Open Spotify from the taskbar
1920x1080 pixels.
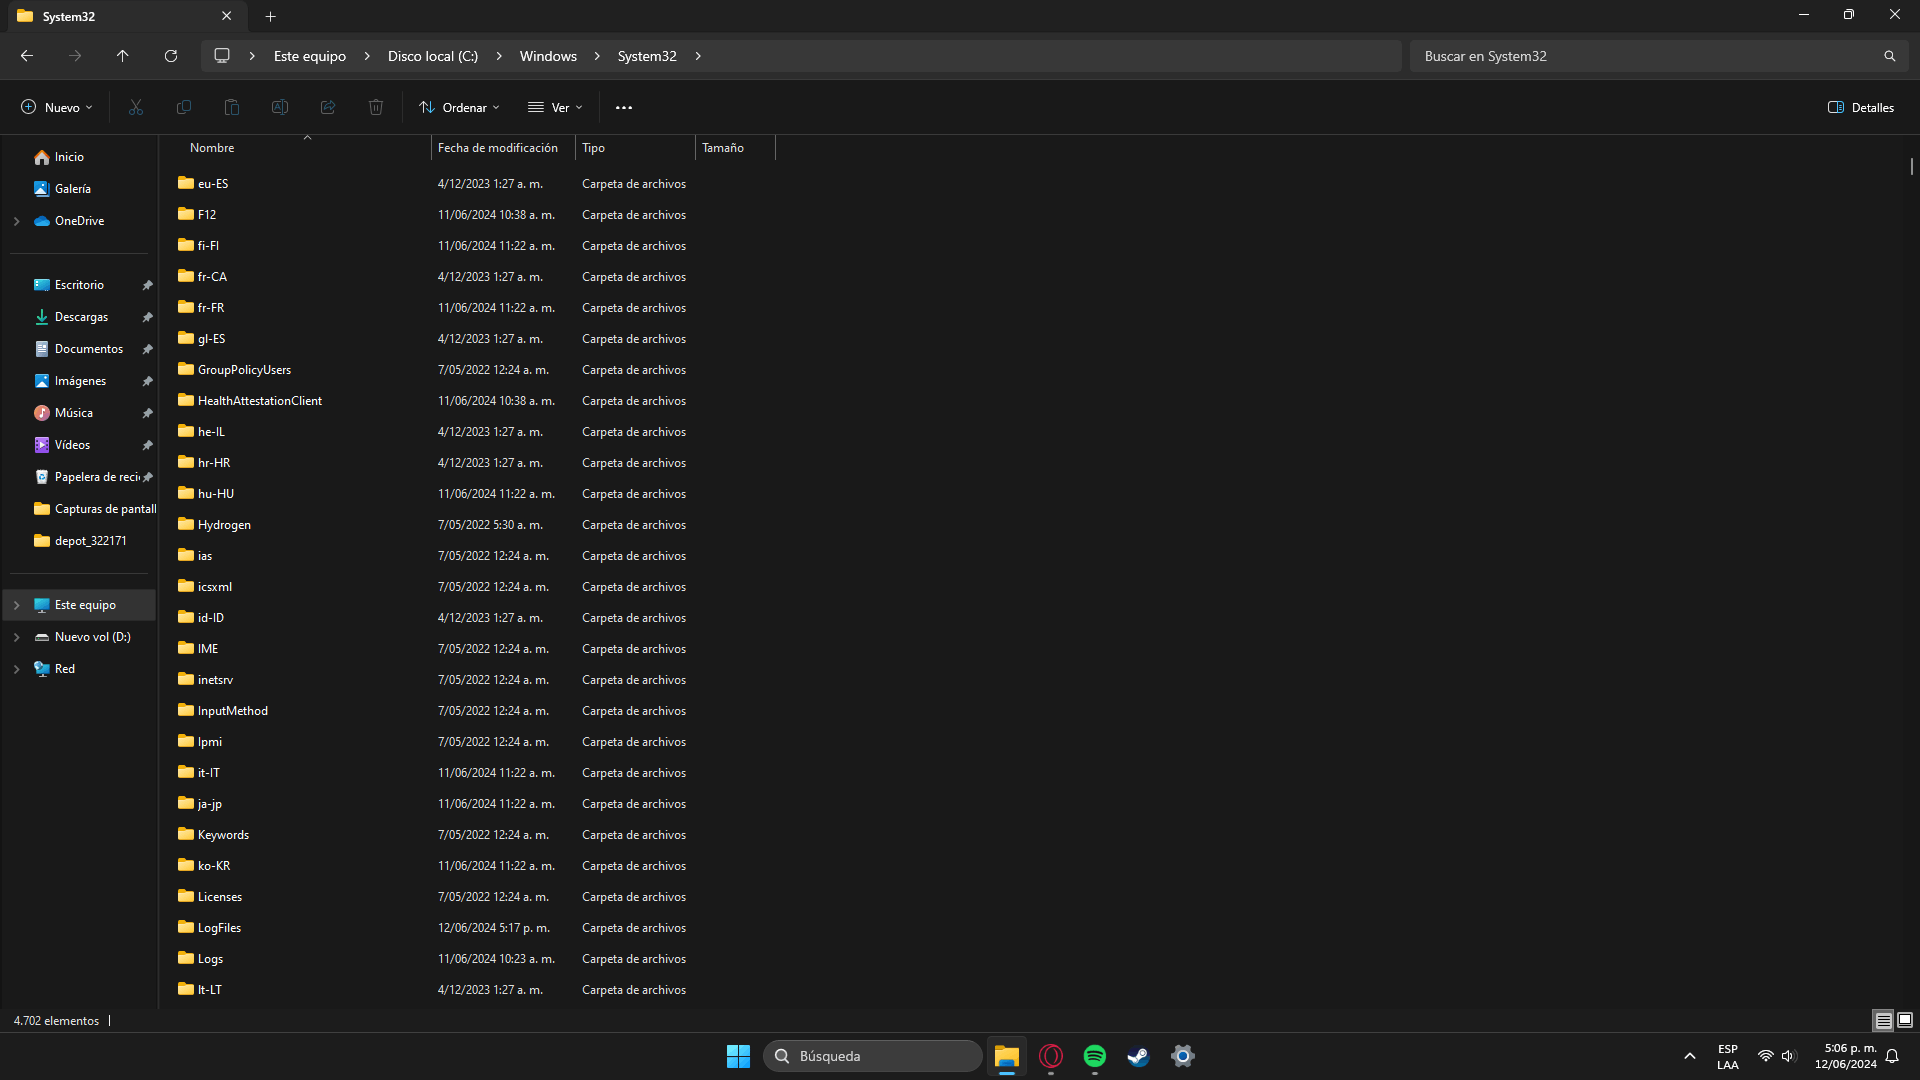(x=1095, y=1056)
